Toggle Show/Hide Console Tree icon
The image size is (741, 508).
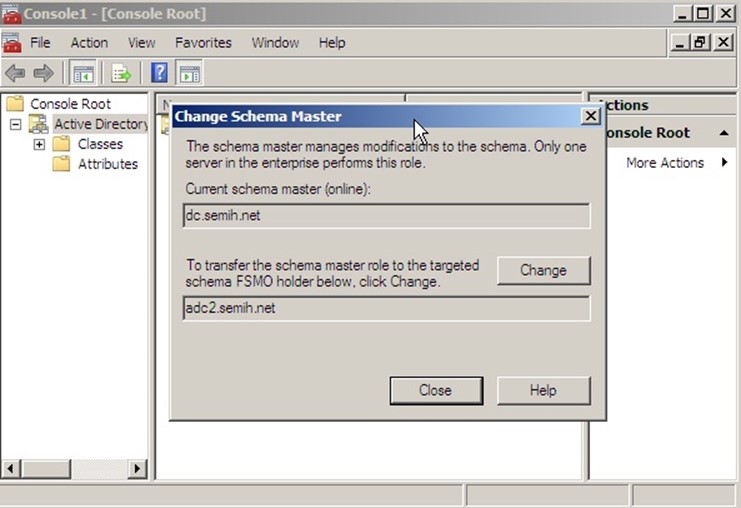(83, 73)
